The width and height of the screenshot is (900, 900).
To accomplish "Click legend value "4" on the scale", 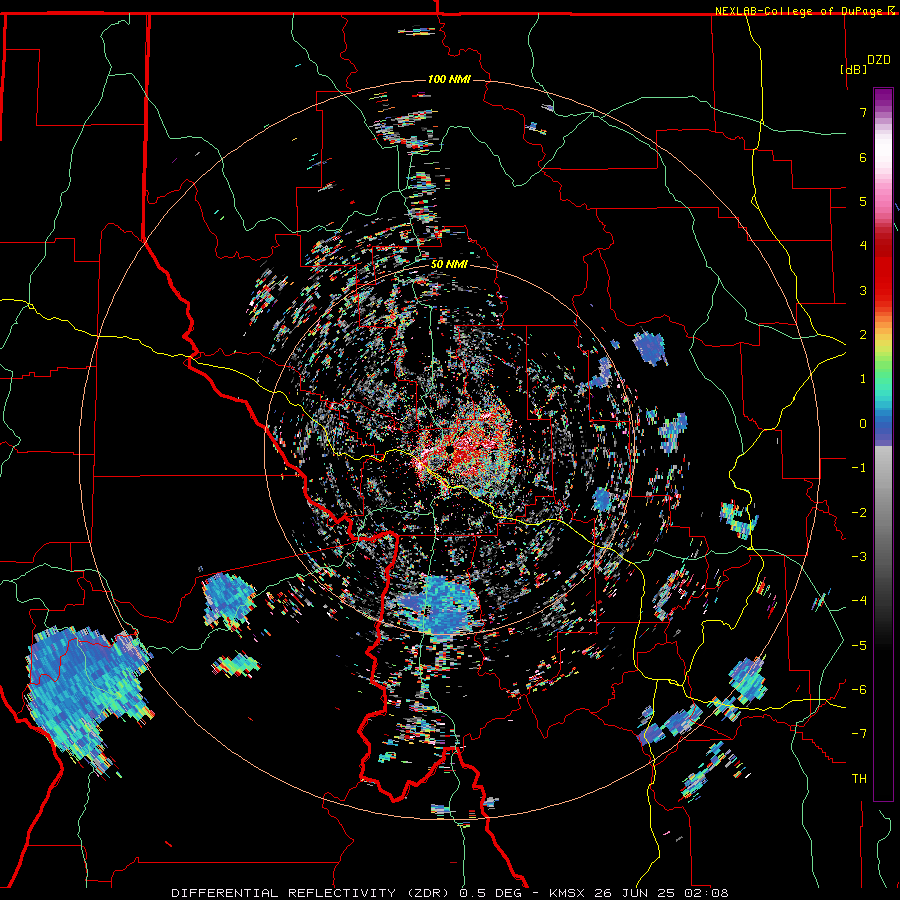I will [x=863, y=246].
